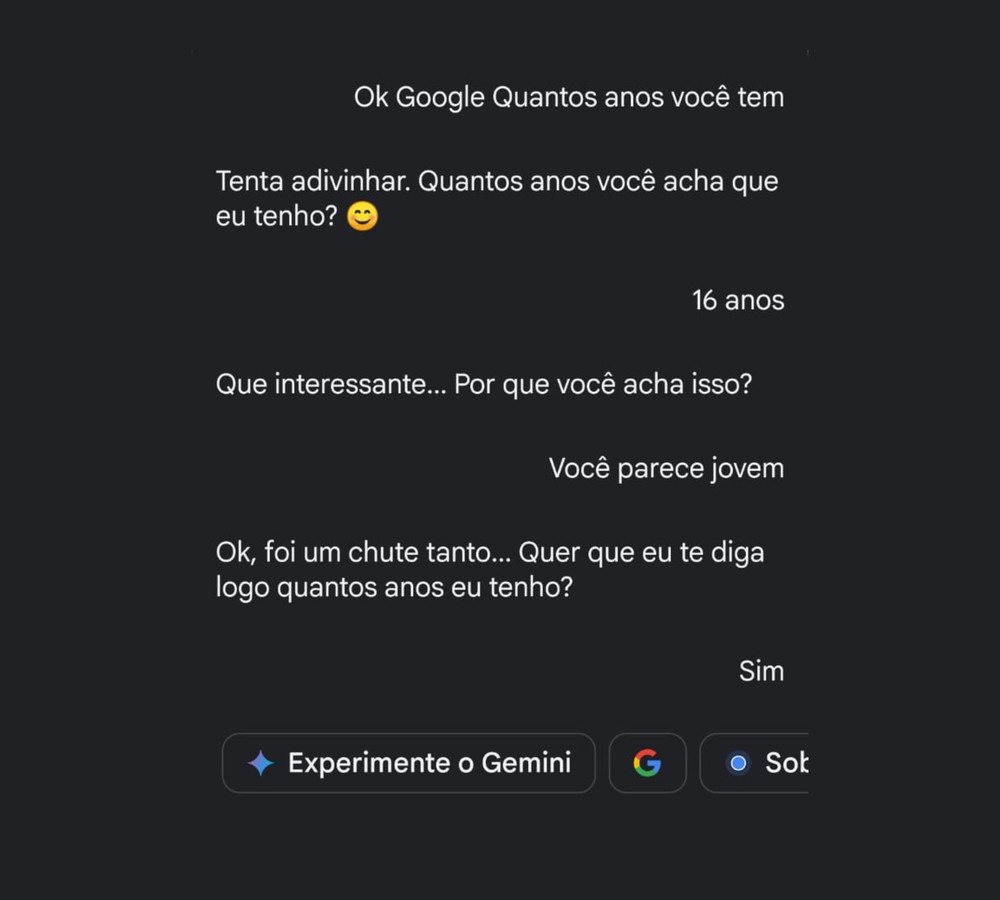Select the G logo to start a Google search
The width and height of the screenshot is (1000, 900).
[648, 763]
